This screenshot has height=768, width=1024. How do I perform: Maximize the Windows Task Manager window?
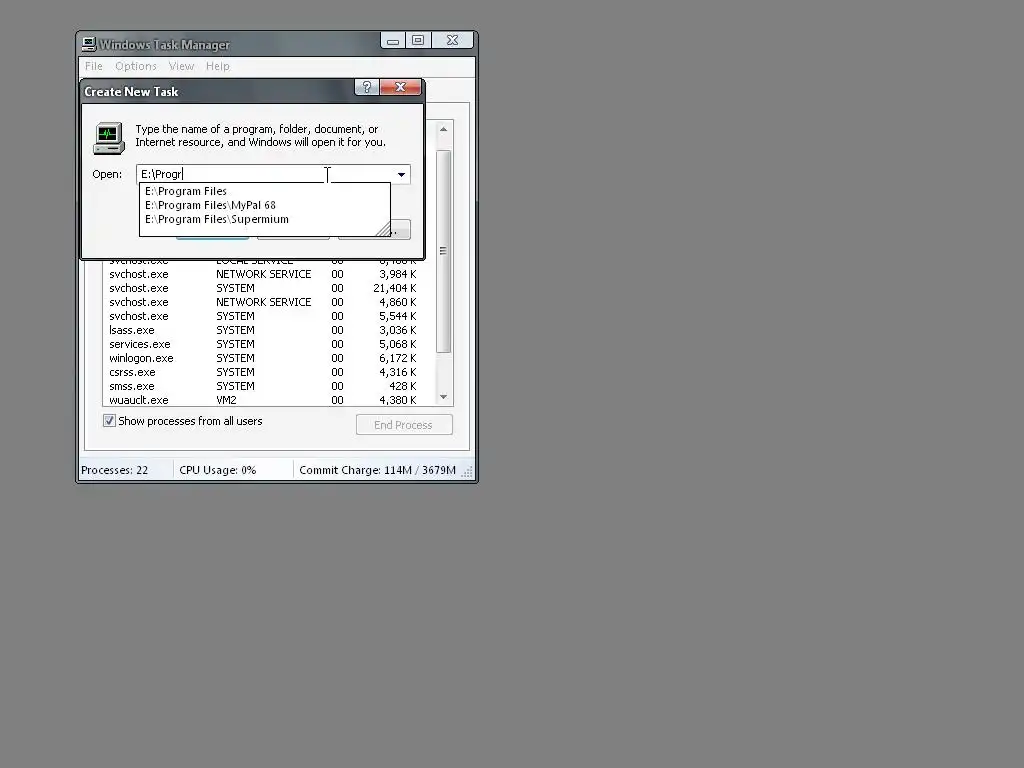pos(419,40)
